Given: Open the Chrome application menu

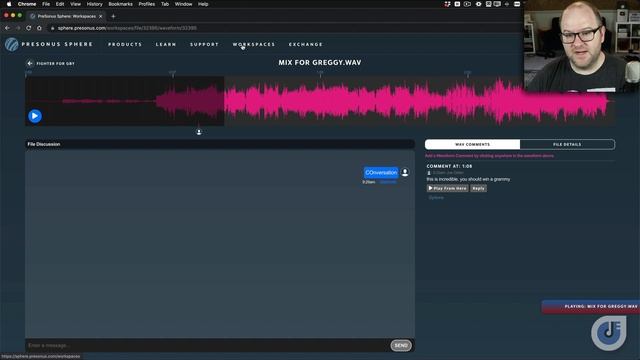Looking at the screenshot, I should [27, 4].
